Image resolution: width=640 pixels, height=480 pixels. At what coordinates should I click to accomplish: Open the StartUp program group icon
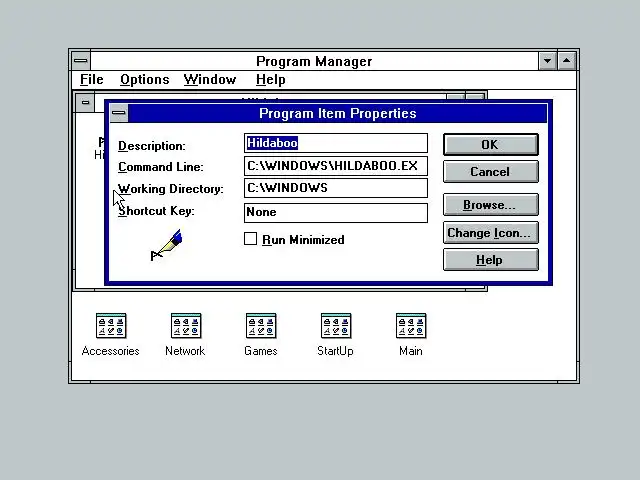336,326
